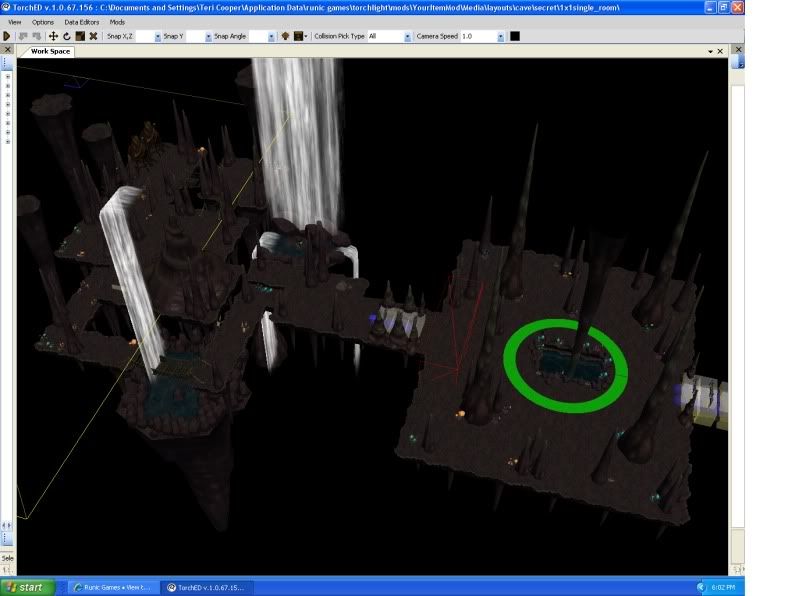Select the Scale tool icon
The width and height of the screenshot is (799, 596).
80,36
